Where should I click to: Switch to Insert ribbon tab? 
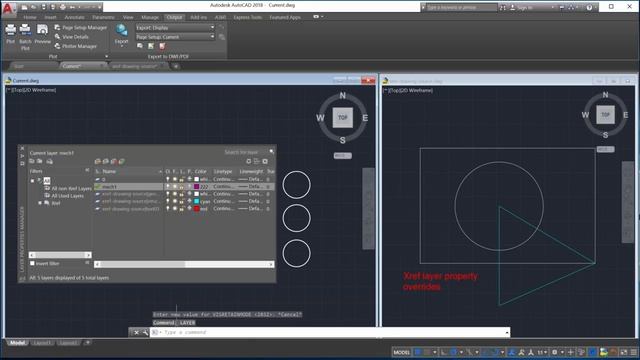click(x=51, y=17)
